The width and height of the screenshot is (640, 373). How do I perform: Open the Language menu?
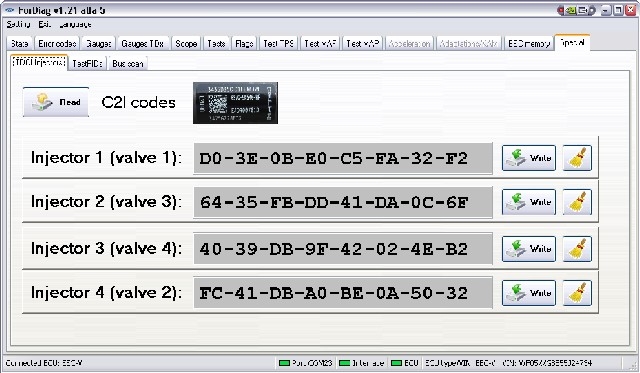click(x=75, y=24)
